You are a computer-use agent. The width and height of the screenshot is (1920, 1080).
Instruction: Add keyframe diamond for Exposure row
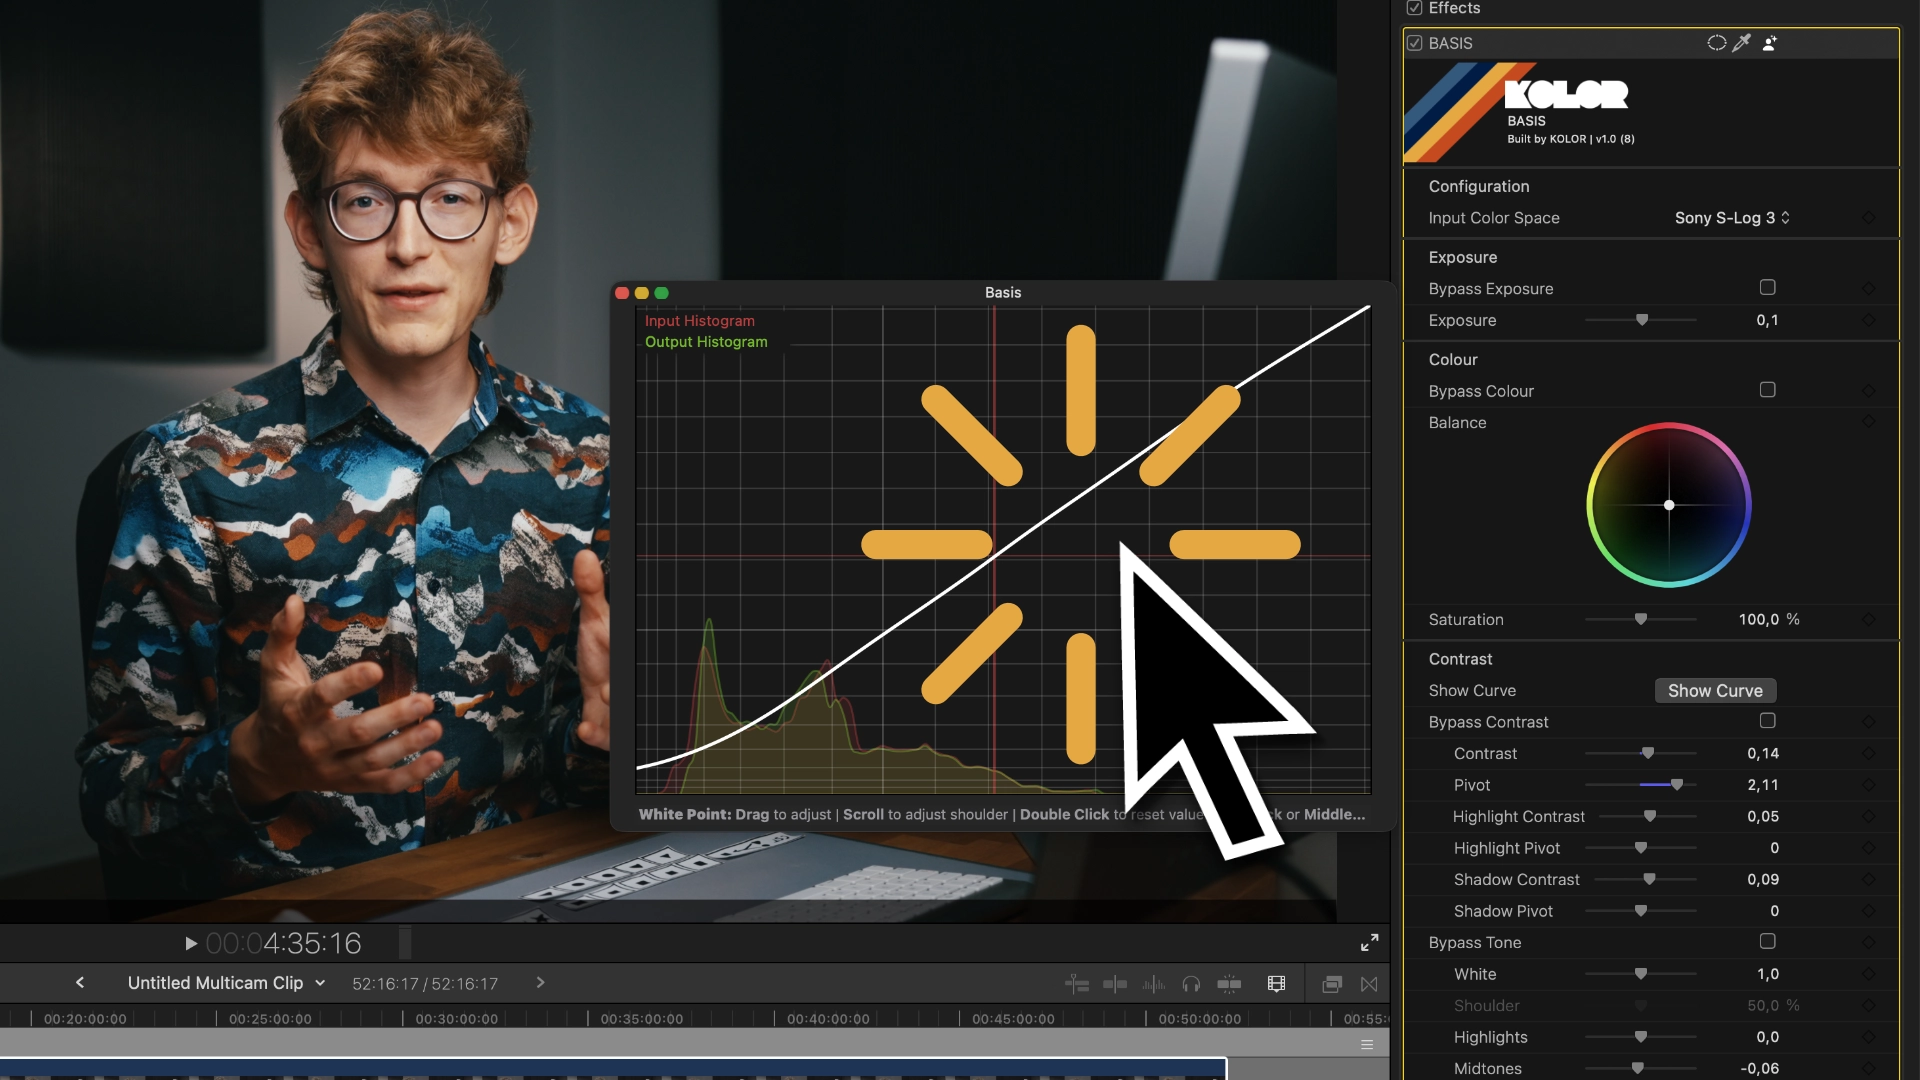pyautogui.click(x=1868, y=320)
